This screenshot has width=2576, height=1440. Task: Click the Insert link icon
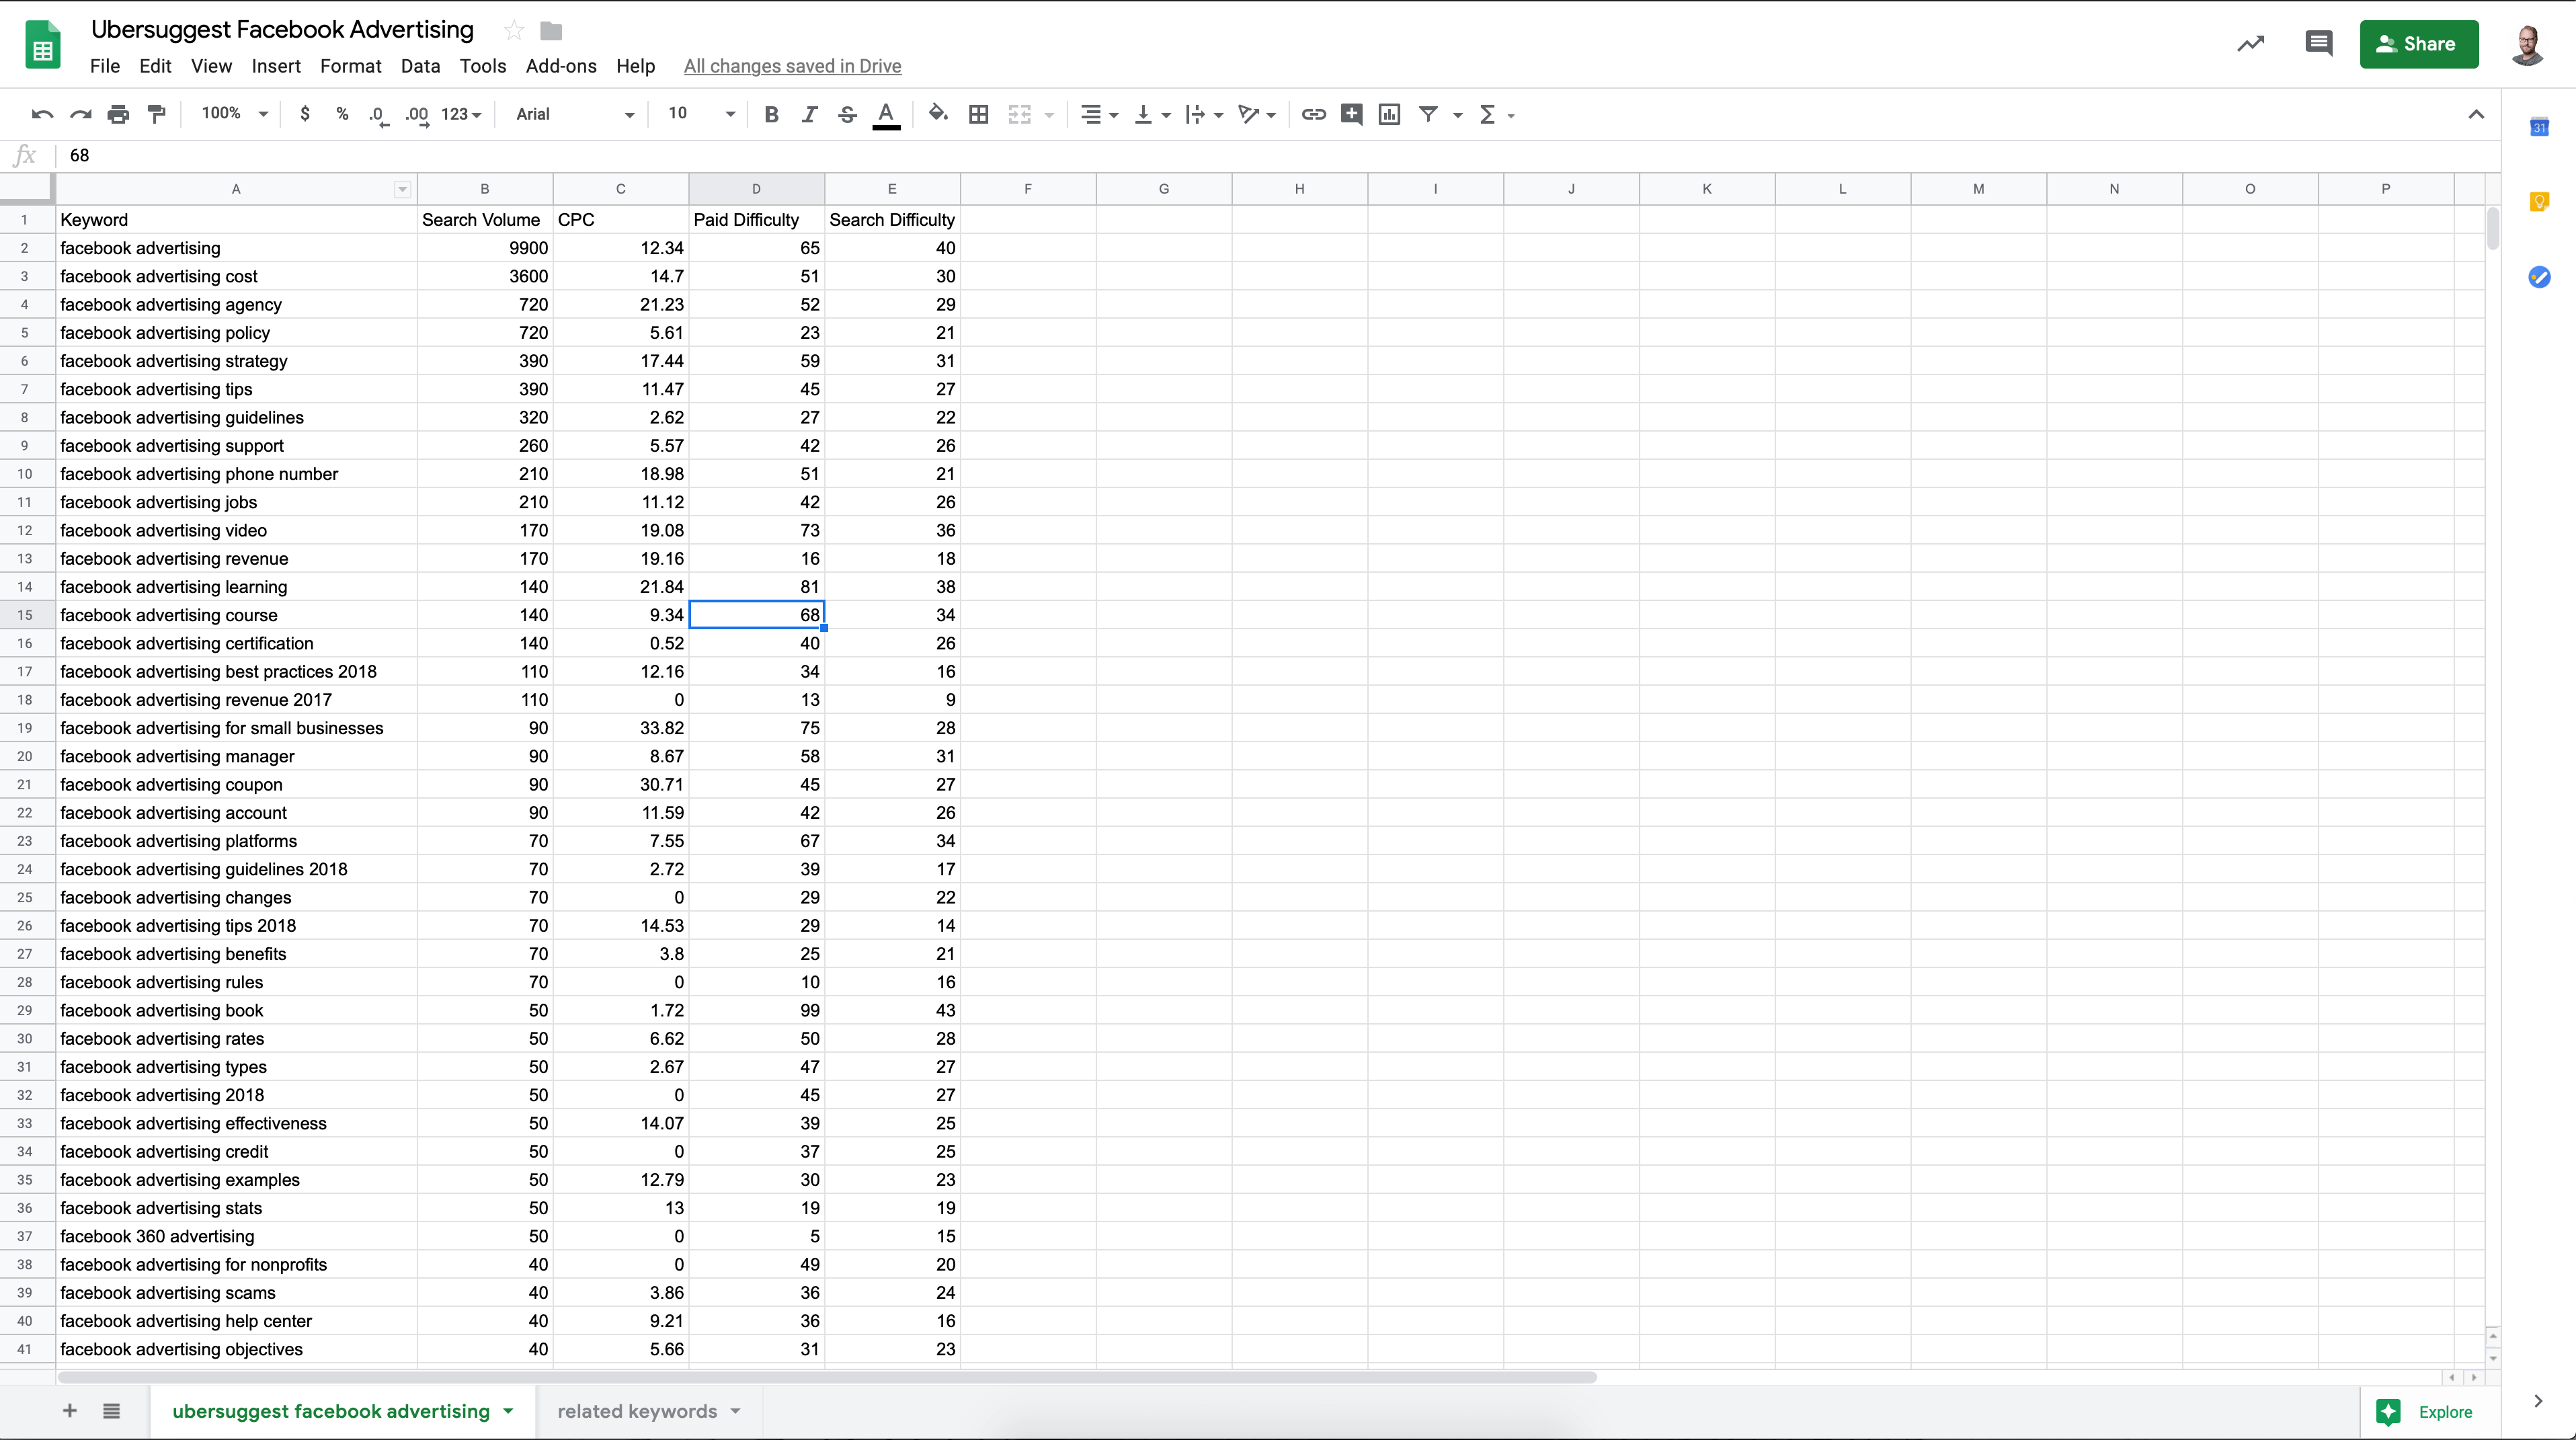[1313, 115]
